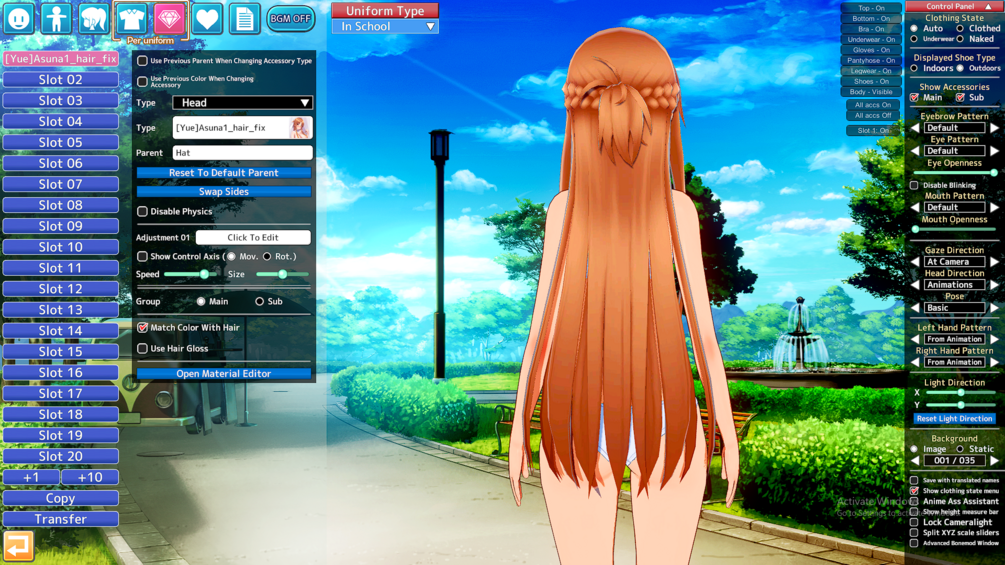Go to next Eyebrow Pattern
Viewport: 1005px width, 565px height.
click(x=994, y=128)
